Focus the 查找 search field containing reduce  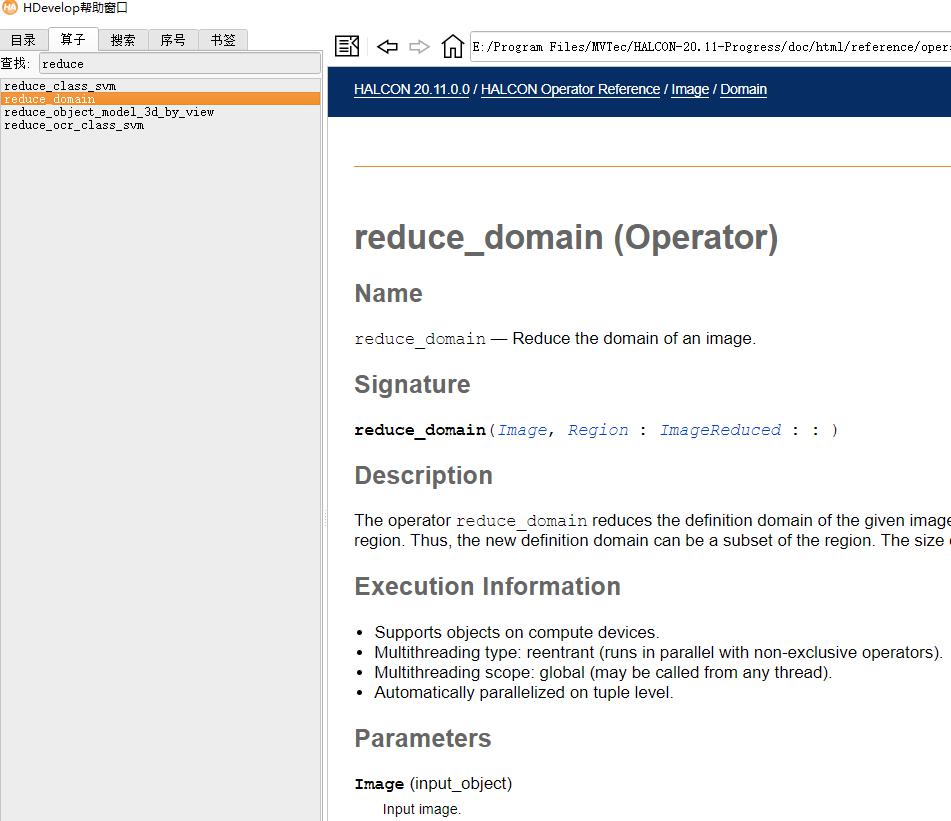[x=180, y=64]
